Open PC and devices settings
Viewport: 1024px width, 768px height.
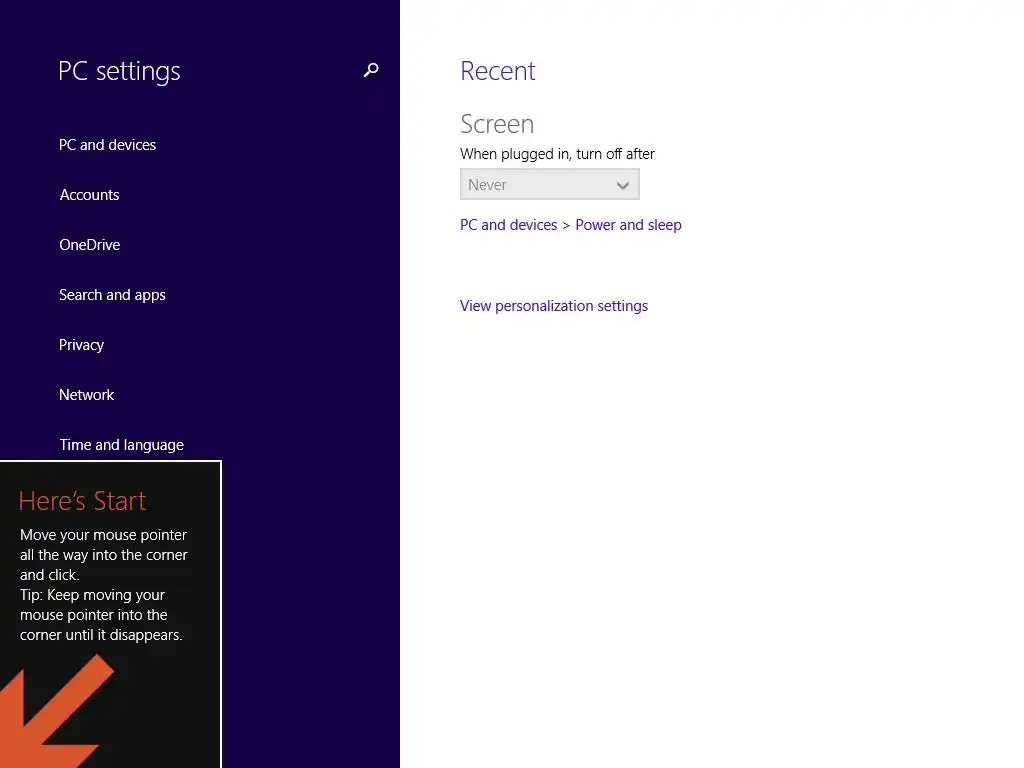coord(107,144)
